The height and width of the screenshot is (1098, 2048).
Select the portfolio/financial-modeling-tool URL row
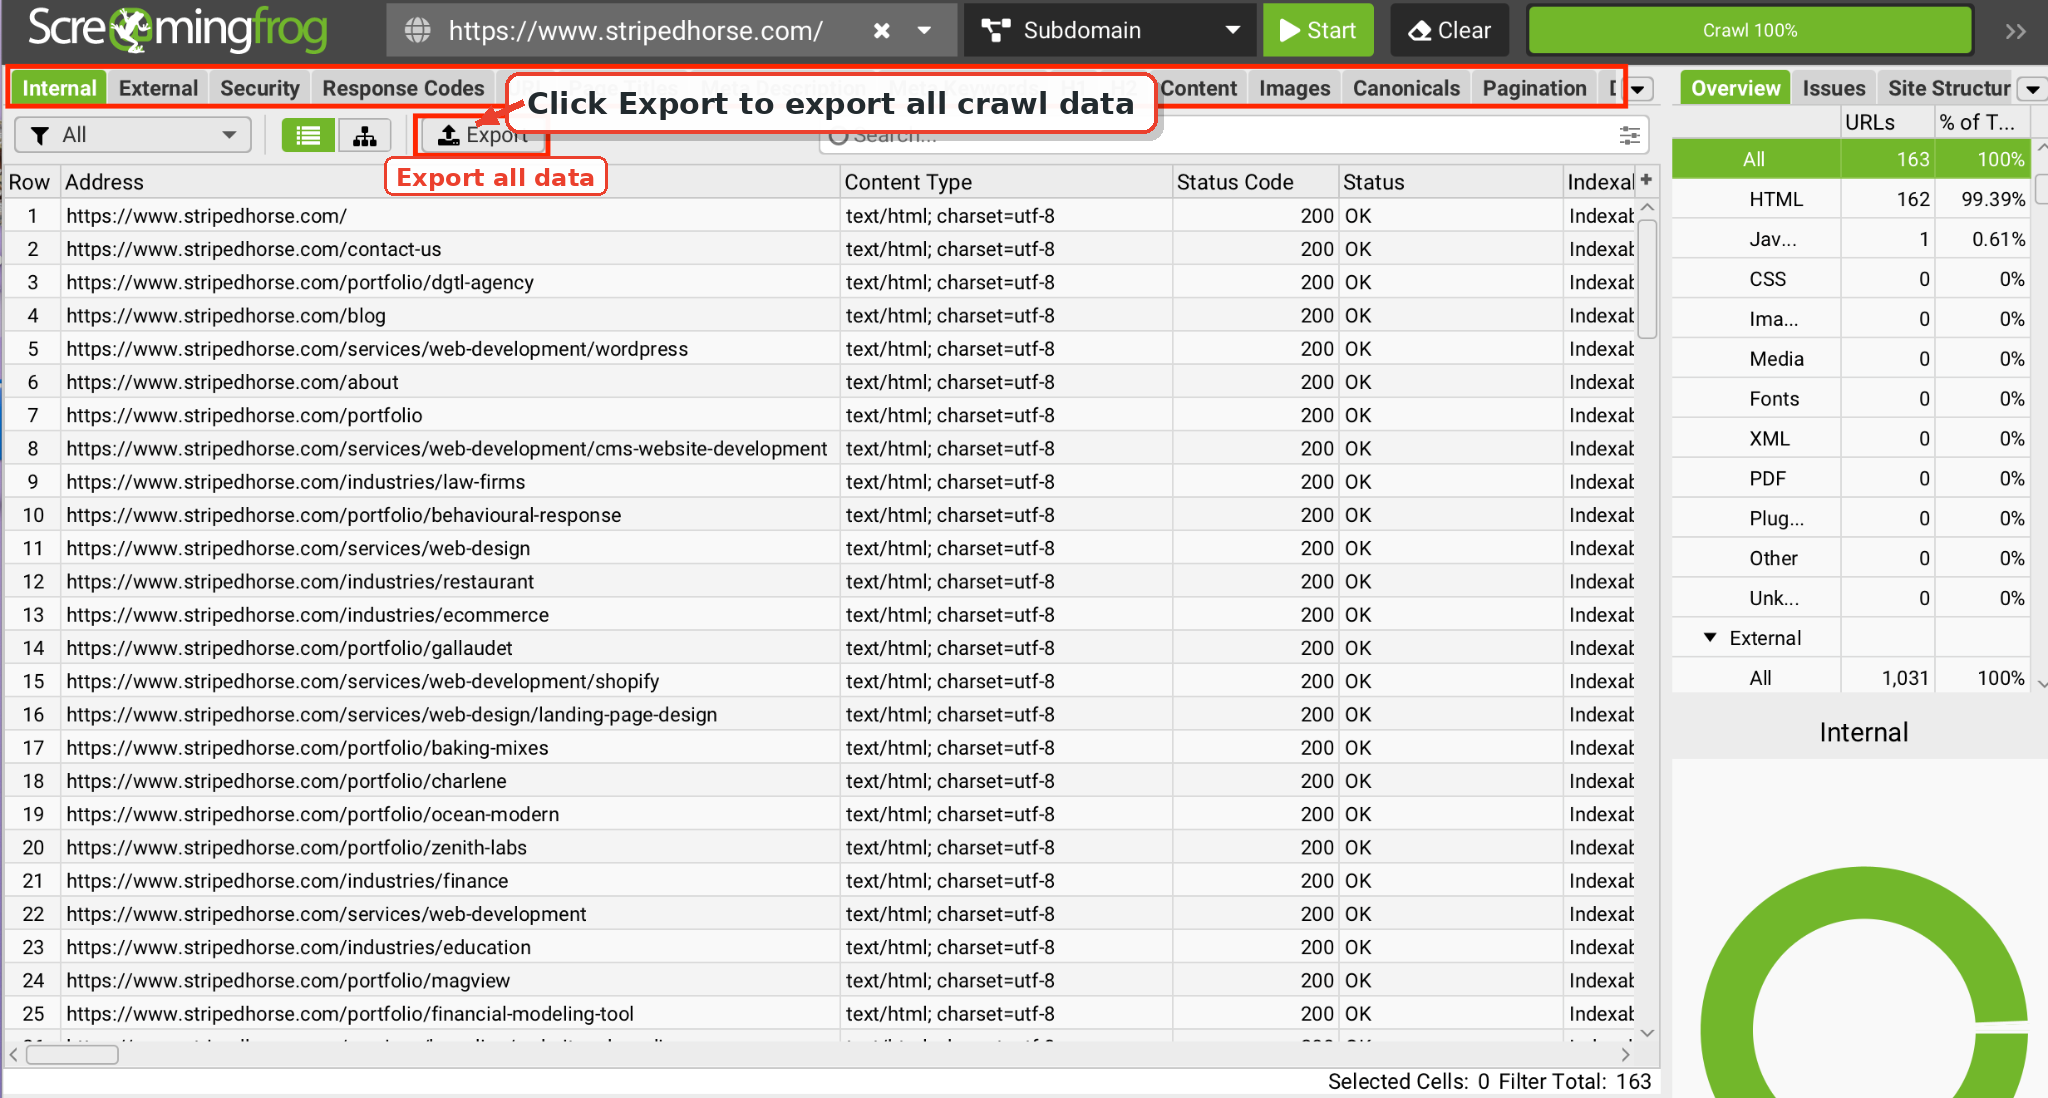click(820, 1014)
